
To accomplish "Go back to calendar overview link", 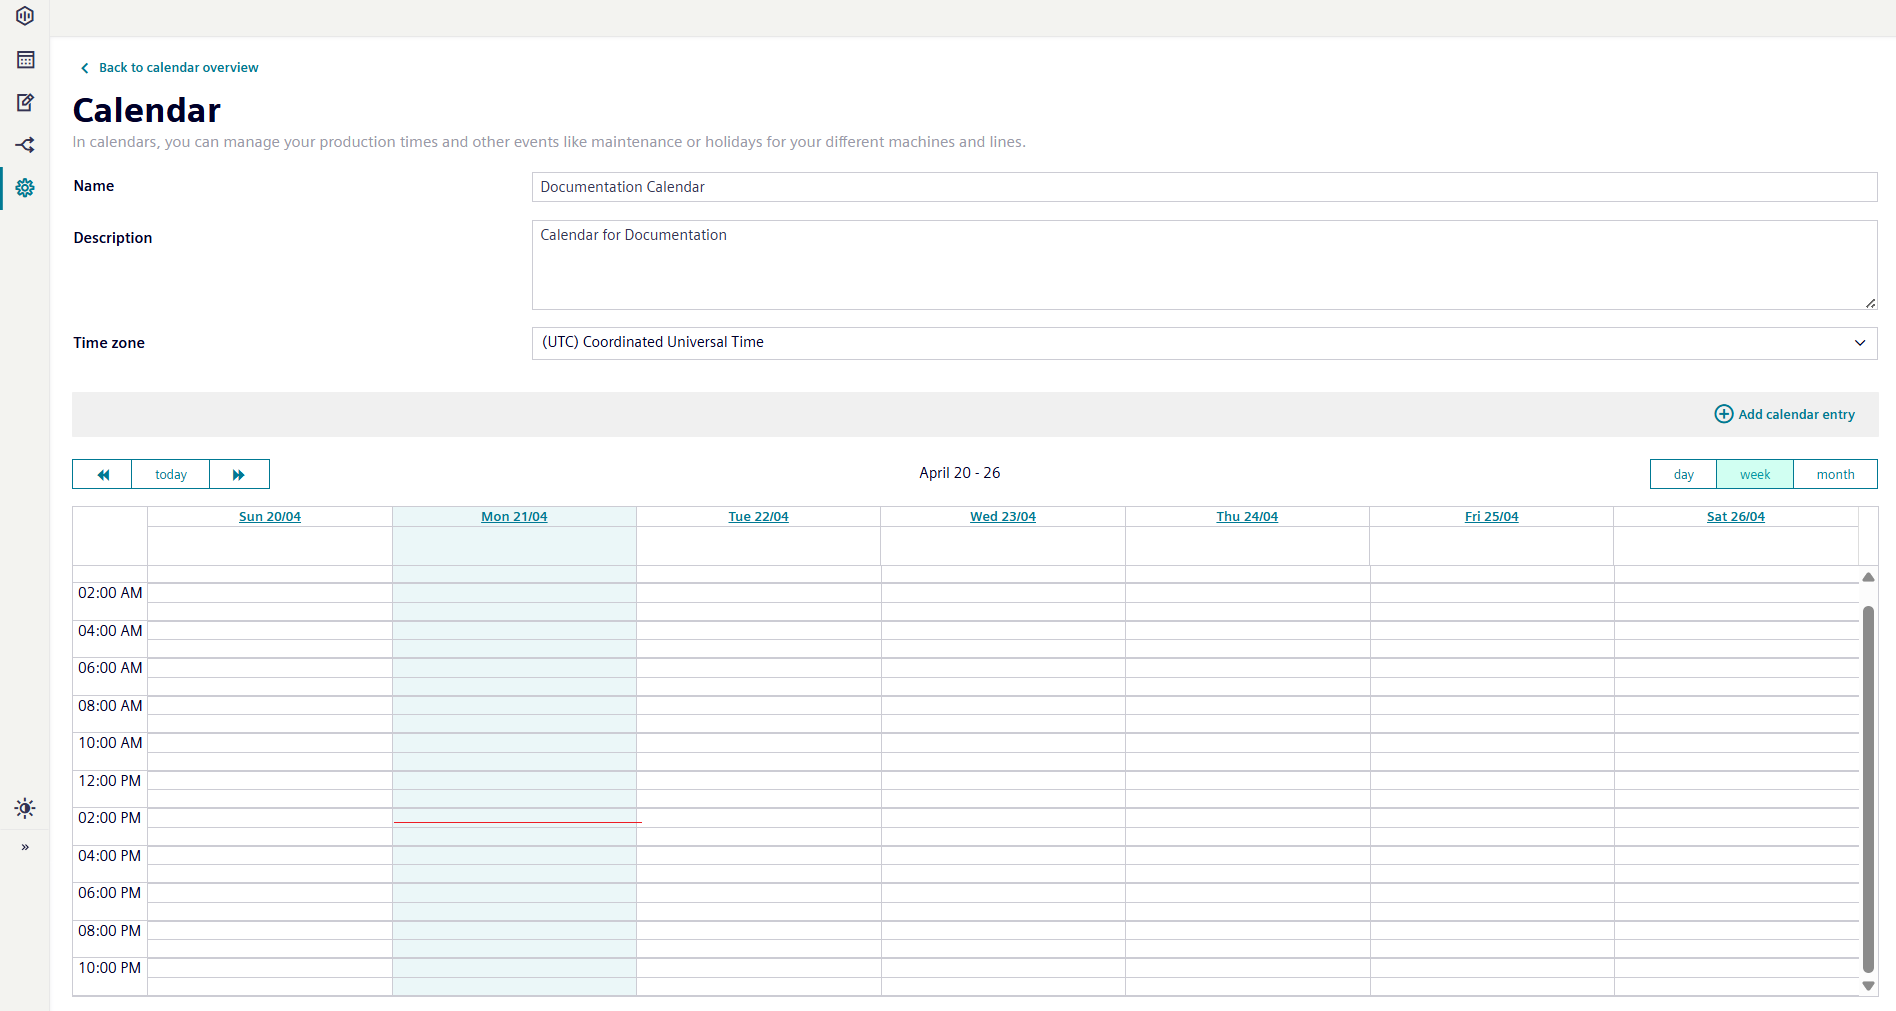I will [178, 68].
